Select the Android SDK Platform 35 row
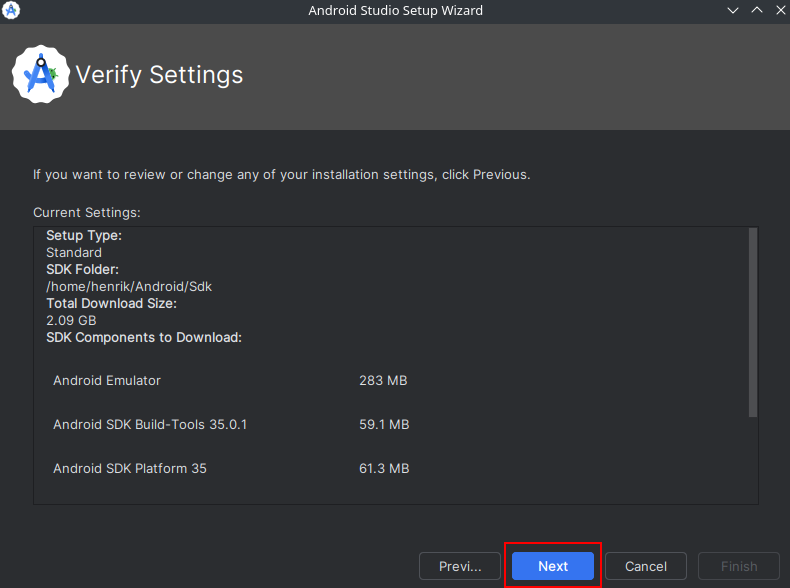 (x=230, y=468)
